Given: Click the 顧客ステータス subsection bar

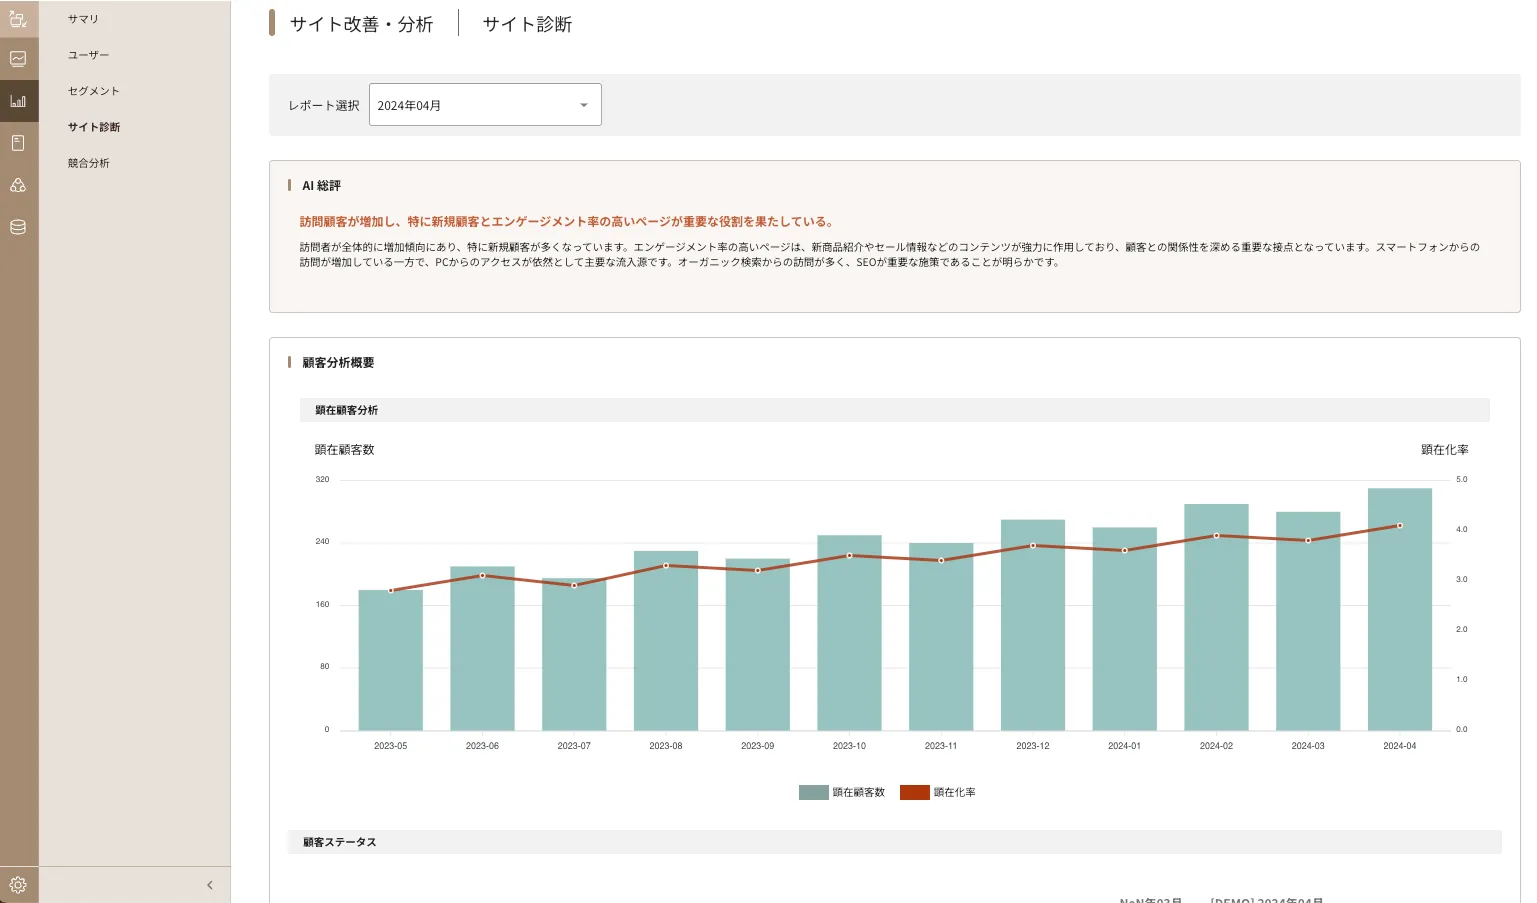Looking at the screenshot, I should click(x=894, y=842).
